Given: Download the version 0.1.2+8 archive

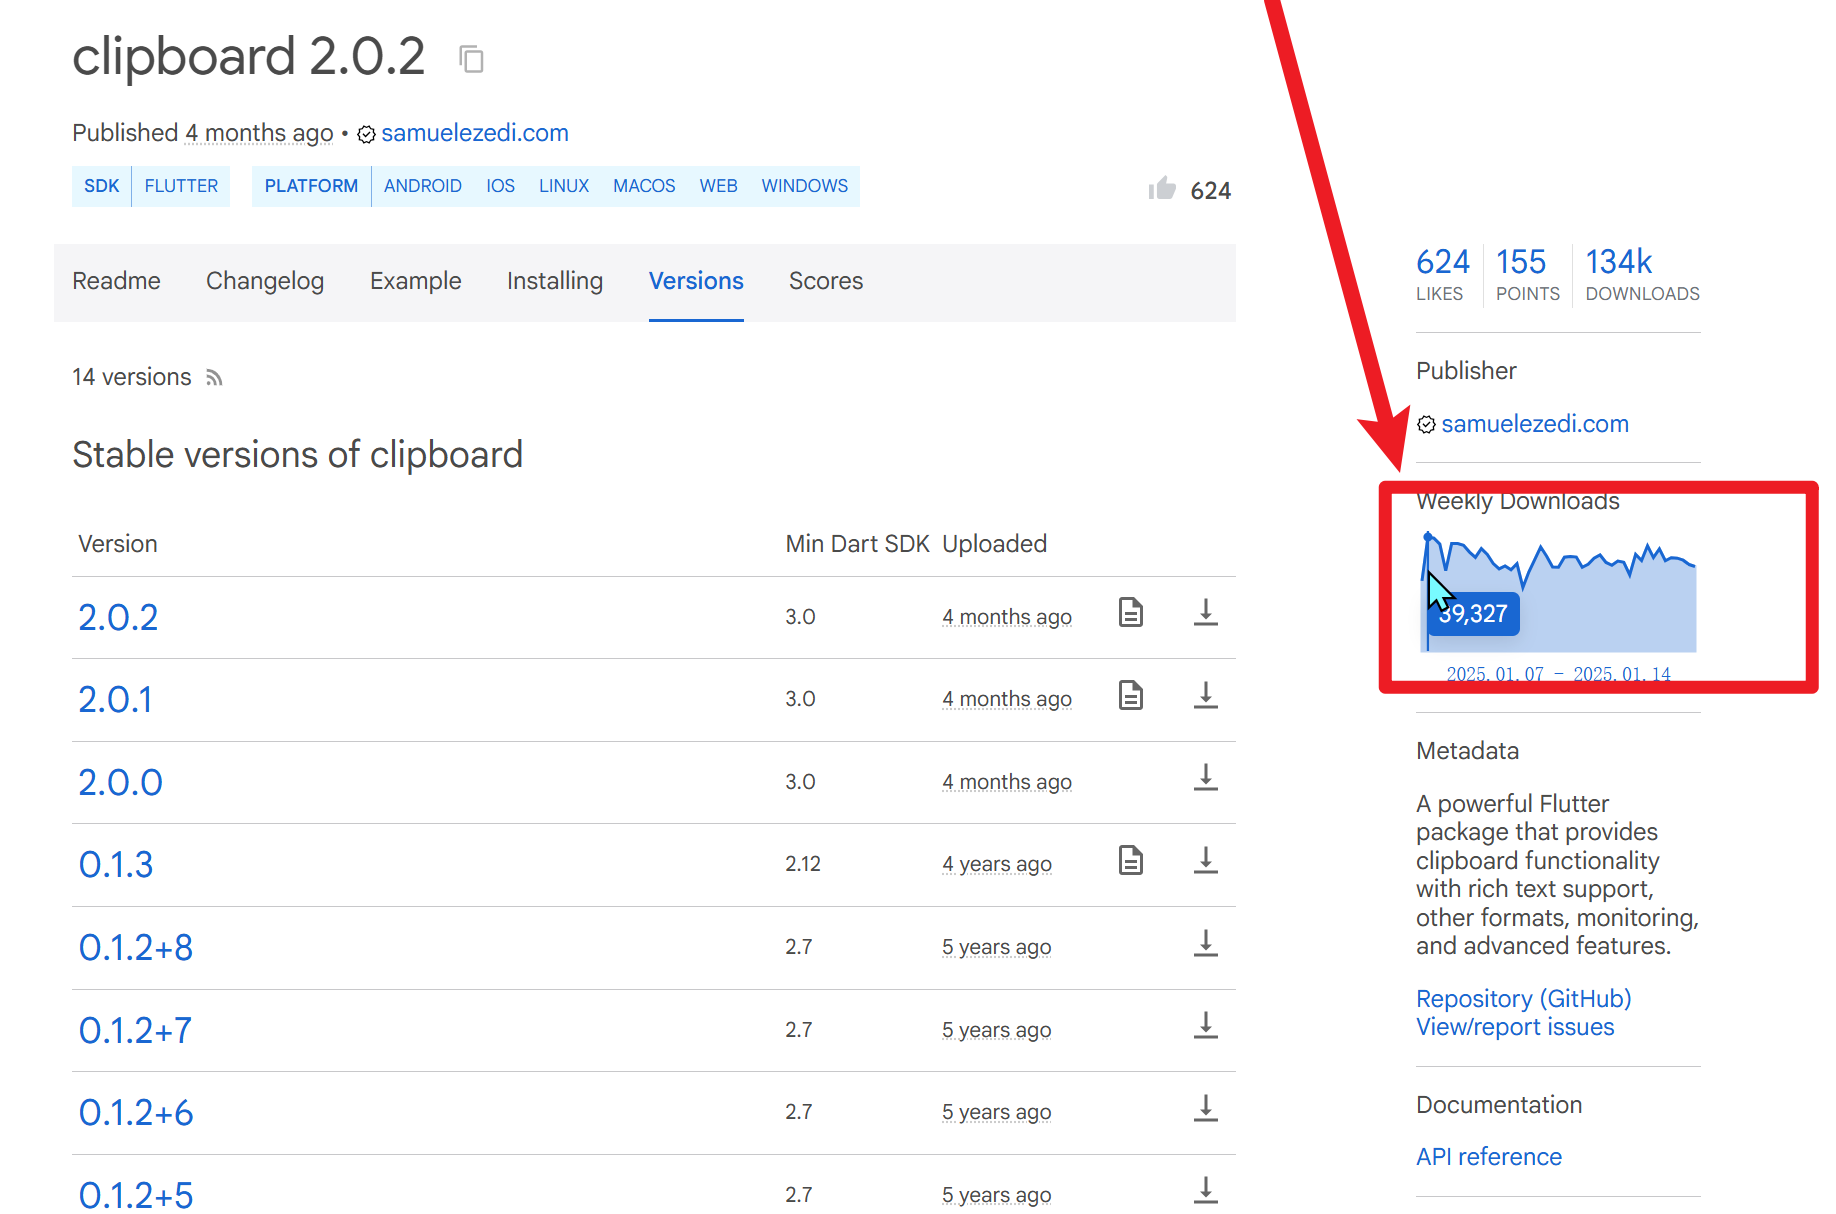Looking at the screenshot, I should (x=1206, y=944).
